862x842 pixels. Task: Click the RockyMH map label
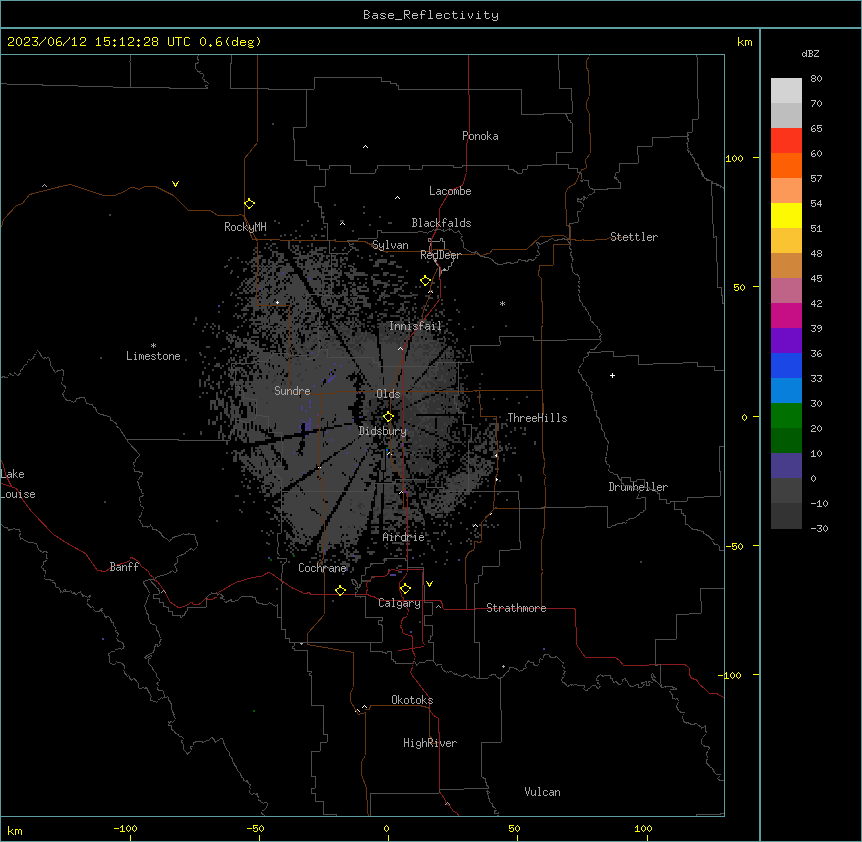point(245,227)
